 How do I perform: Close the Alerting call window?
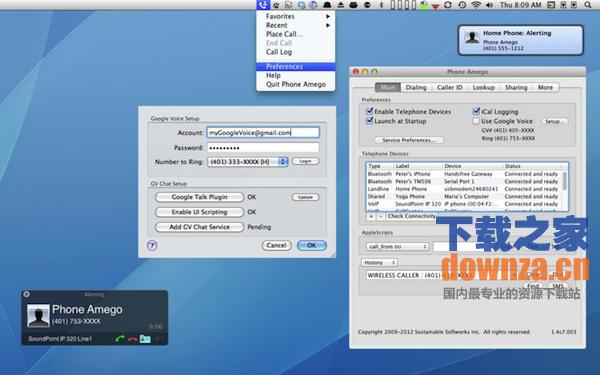tap(26, 294)
